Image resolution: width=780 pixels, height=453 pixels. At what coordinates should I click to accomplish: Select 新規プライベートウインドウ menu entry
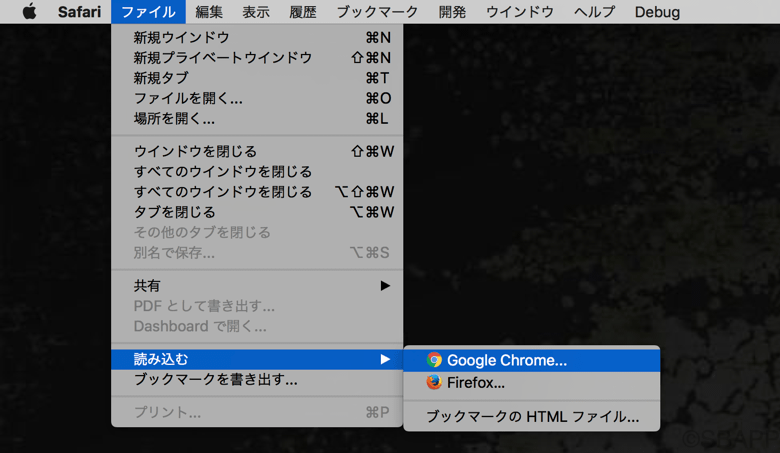[x=222, y=58]
